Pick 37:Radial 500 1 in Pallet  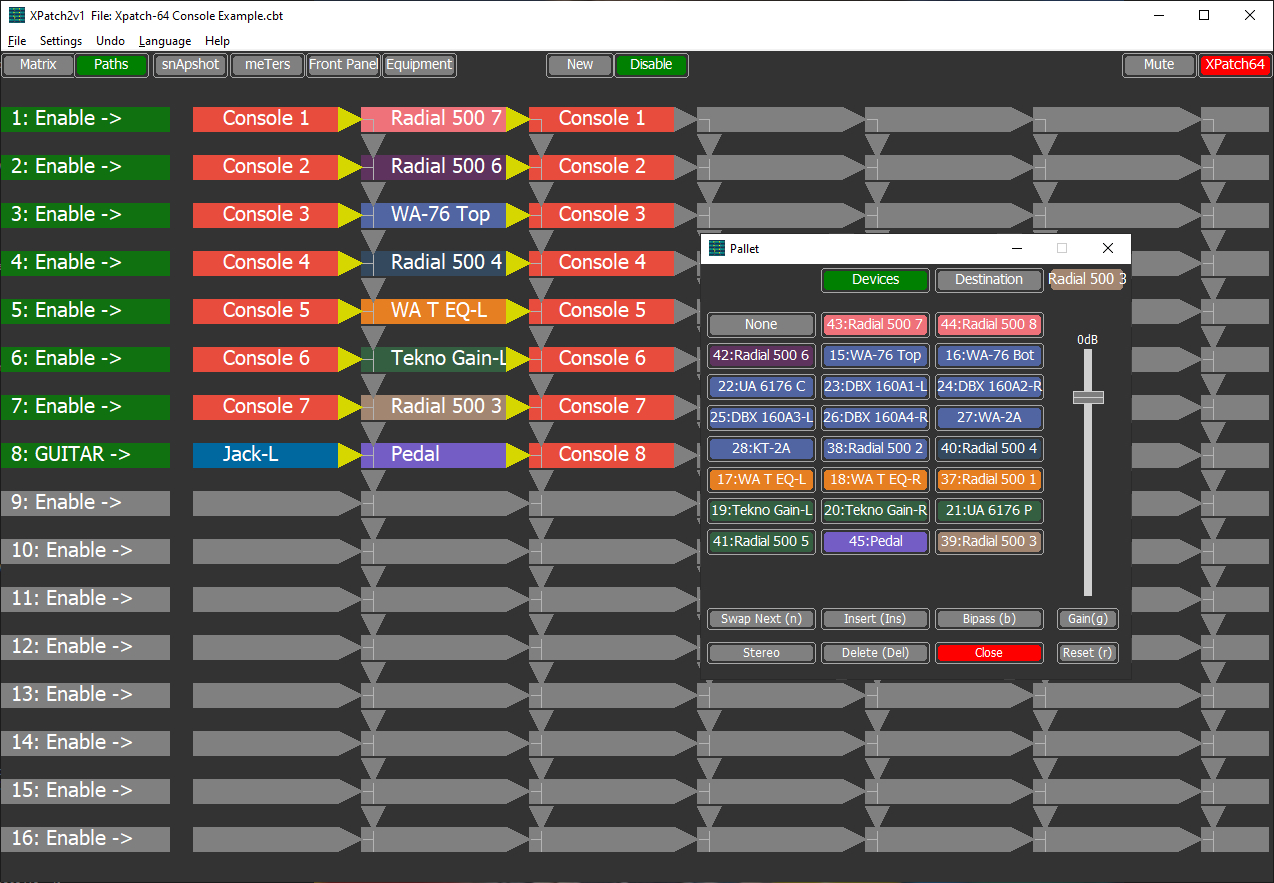pyautogui.click(x=989, y=480)
